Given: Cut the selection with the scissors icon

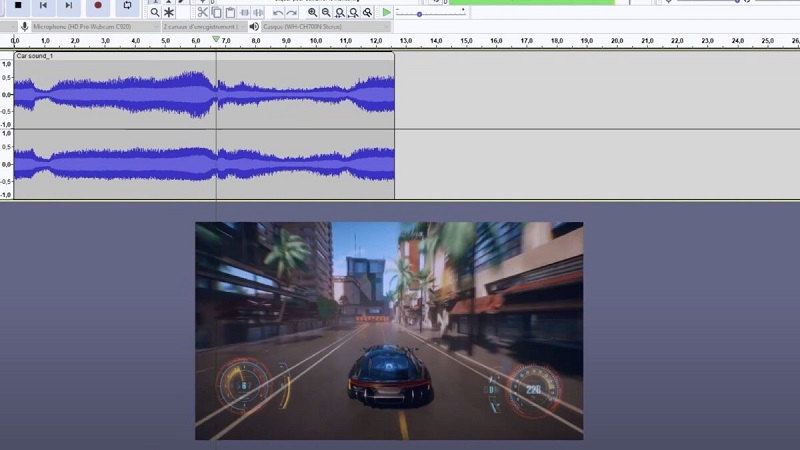Looking at the screenshot, I should coord(202,12).
